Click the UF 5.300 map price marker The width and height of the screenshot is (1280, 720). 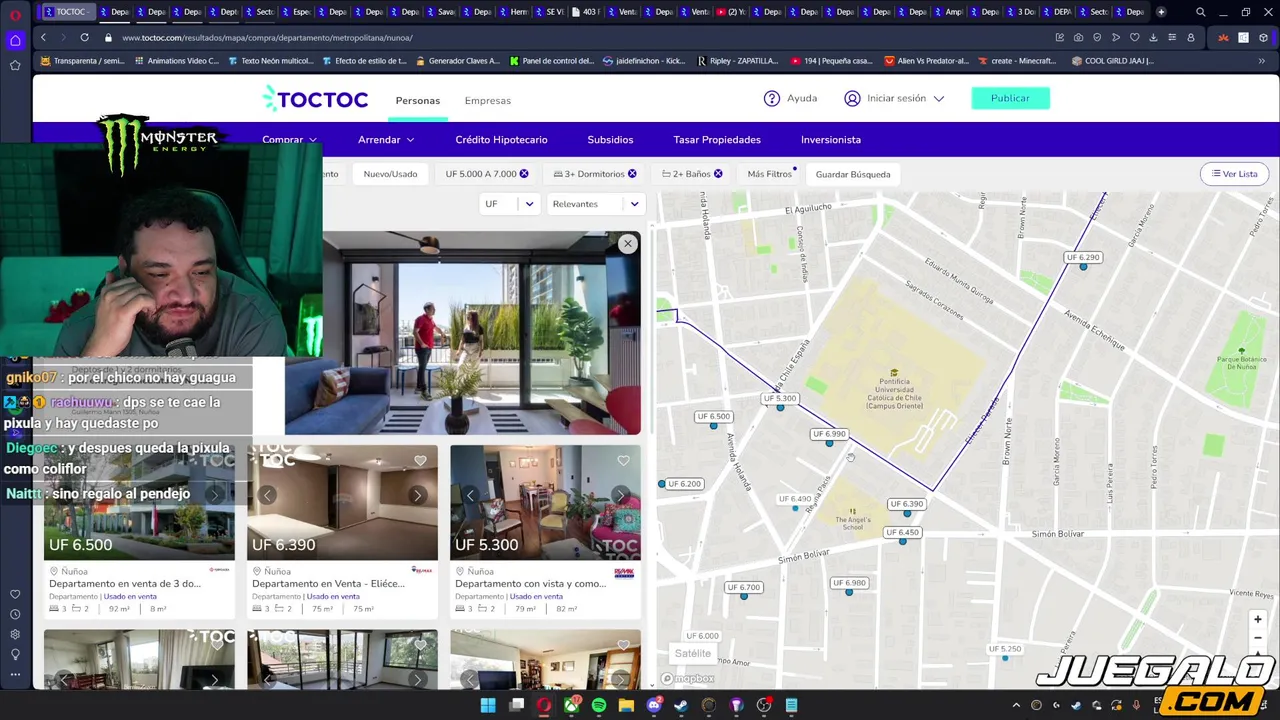(x=780, y=399)
